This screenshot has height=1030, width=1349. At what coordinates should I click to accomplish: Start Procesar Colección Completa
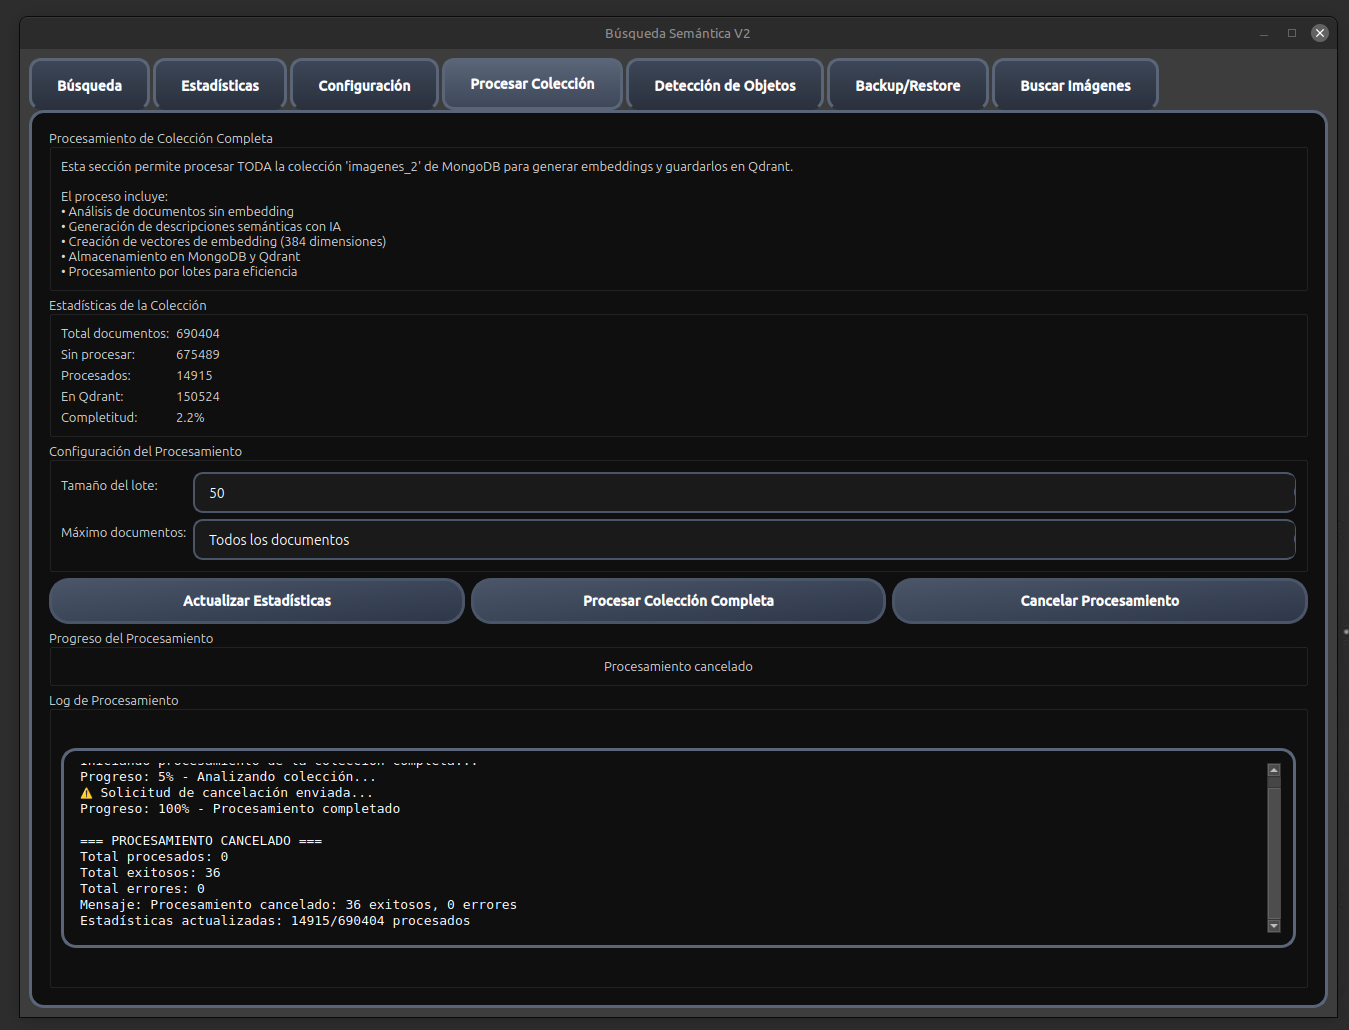coord(678,600)
